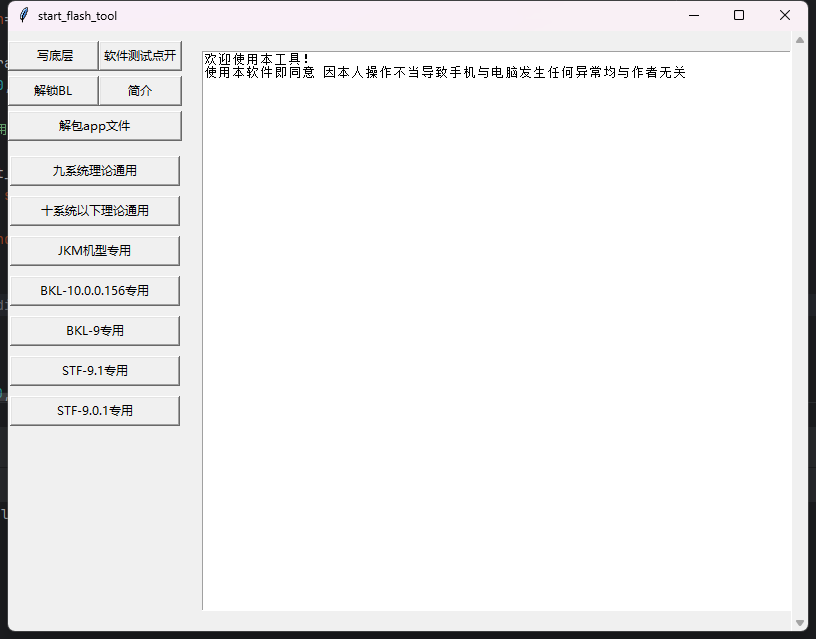This screenshot has height=639, width=816.
Task: Click the STF-9.0.1专用 button
Action: [x=95, y=411]
